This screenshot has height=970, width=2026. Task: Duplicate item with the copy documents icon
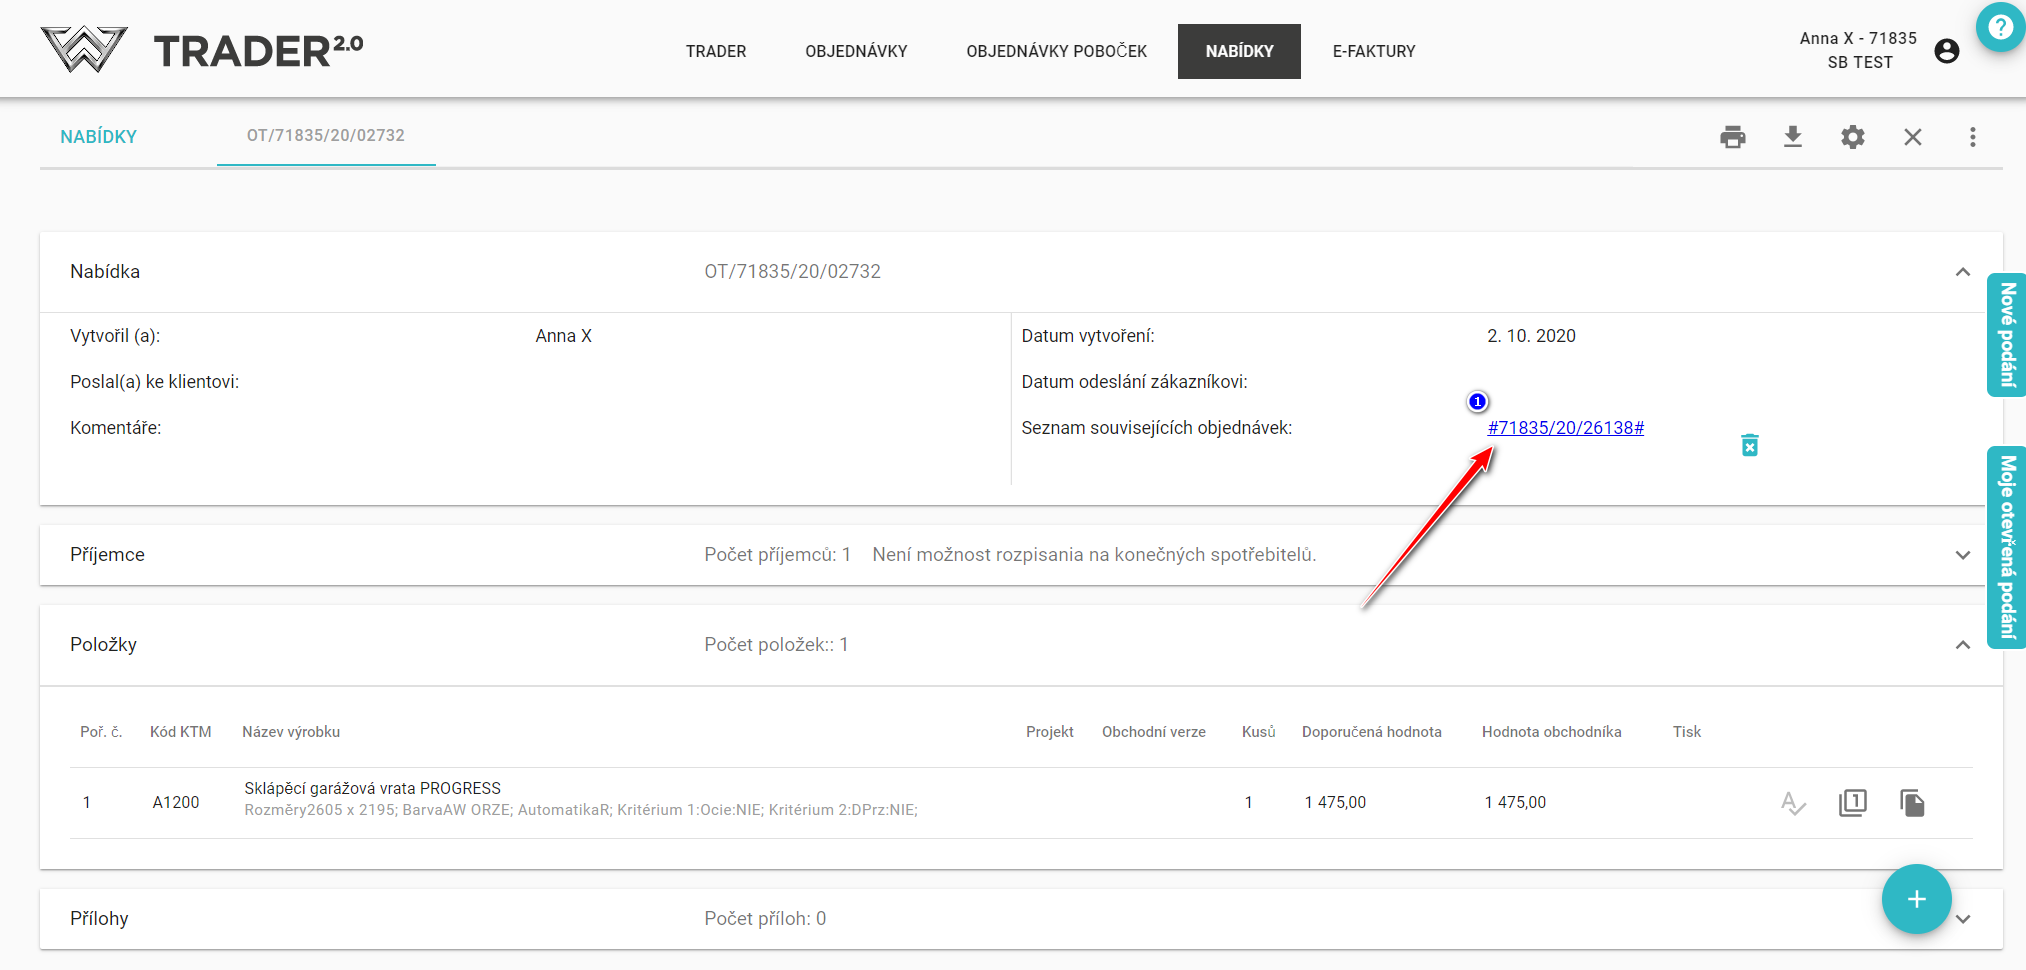[1912, 803]
